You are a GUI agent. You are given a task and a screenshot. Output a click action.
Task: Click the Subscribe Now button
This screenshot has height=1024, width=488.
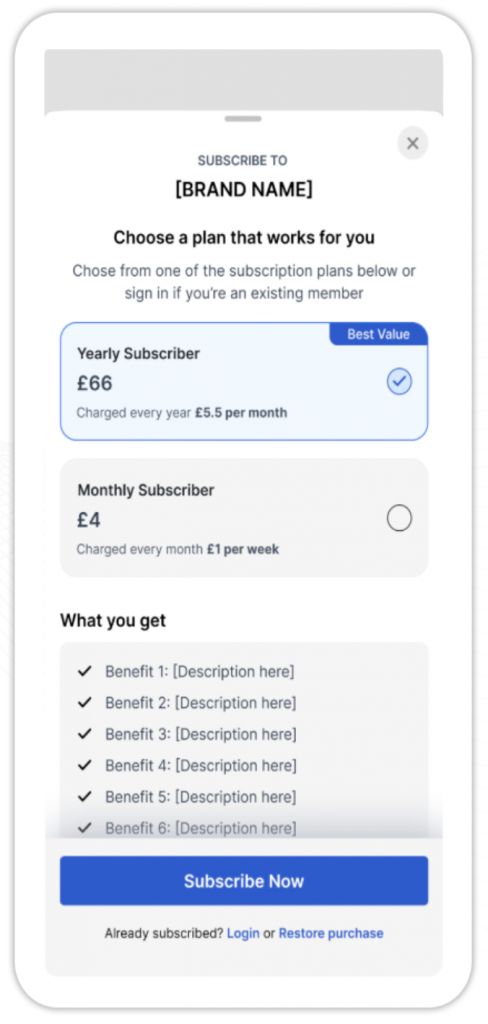click(244, 880)
